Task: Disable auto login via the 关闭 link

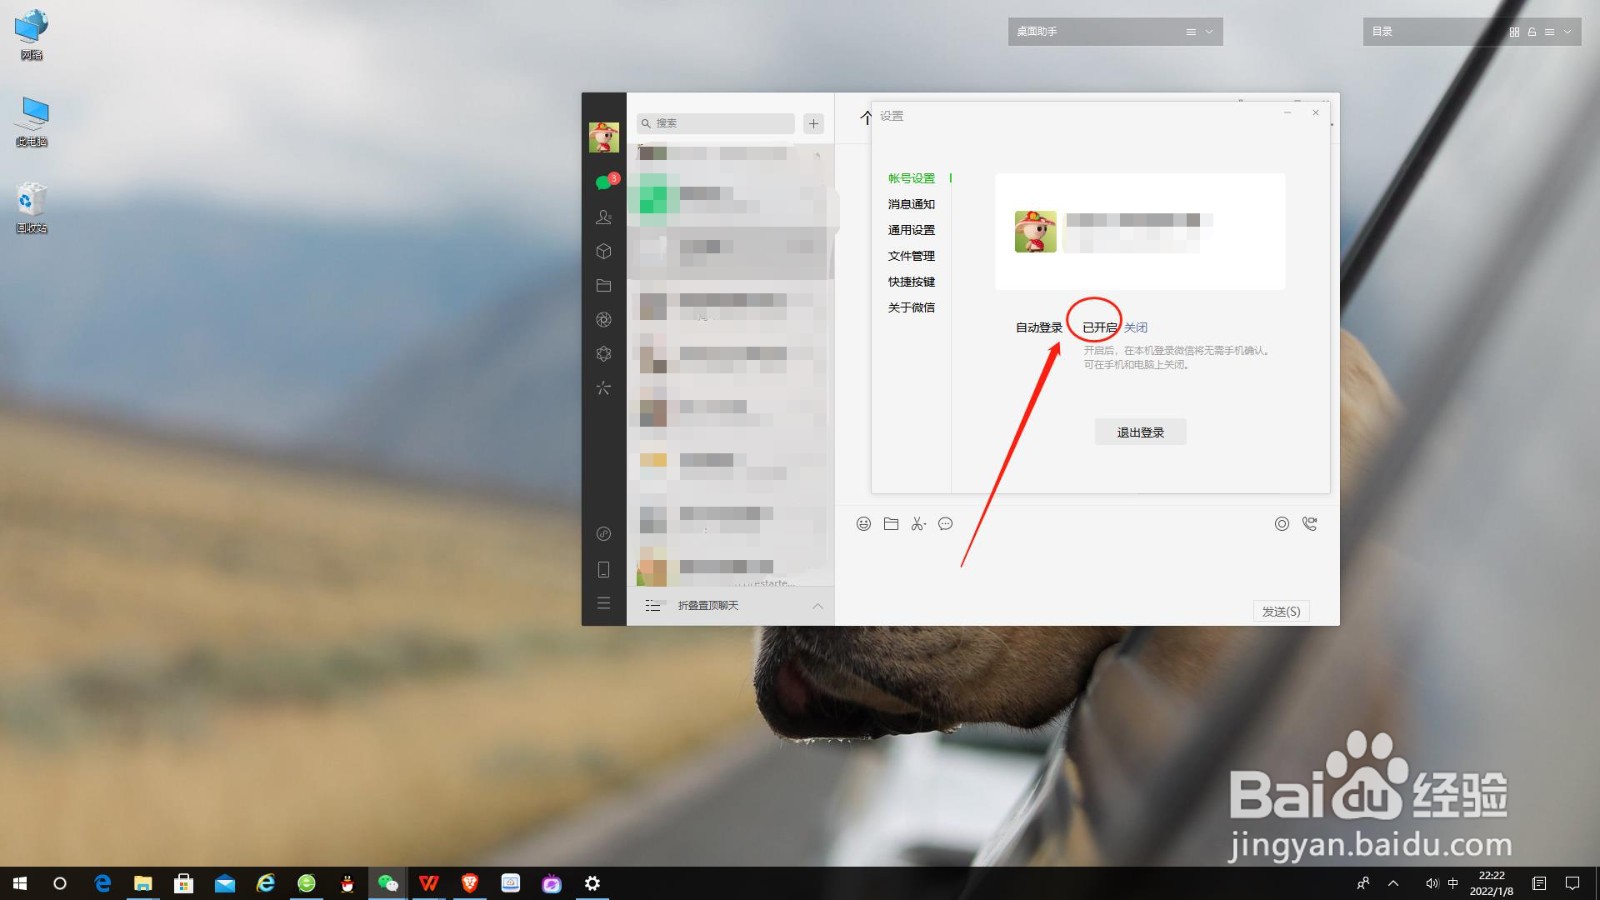Action: click(1137, 327)
